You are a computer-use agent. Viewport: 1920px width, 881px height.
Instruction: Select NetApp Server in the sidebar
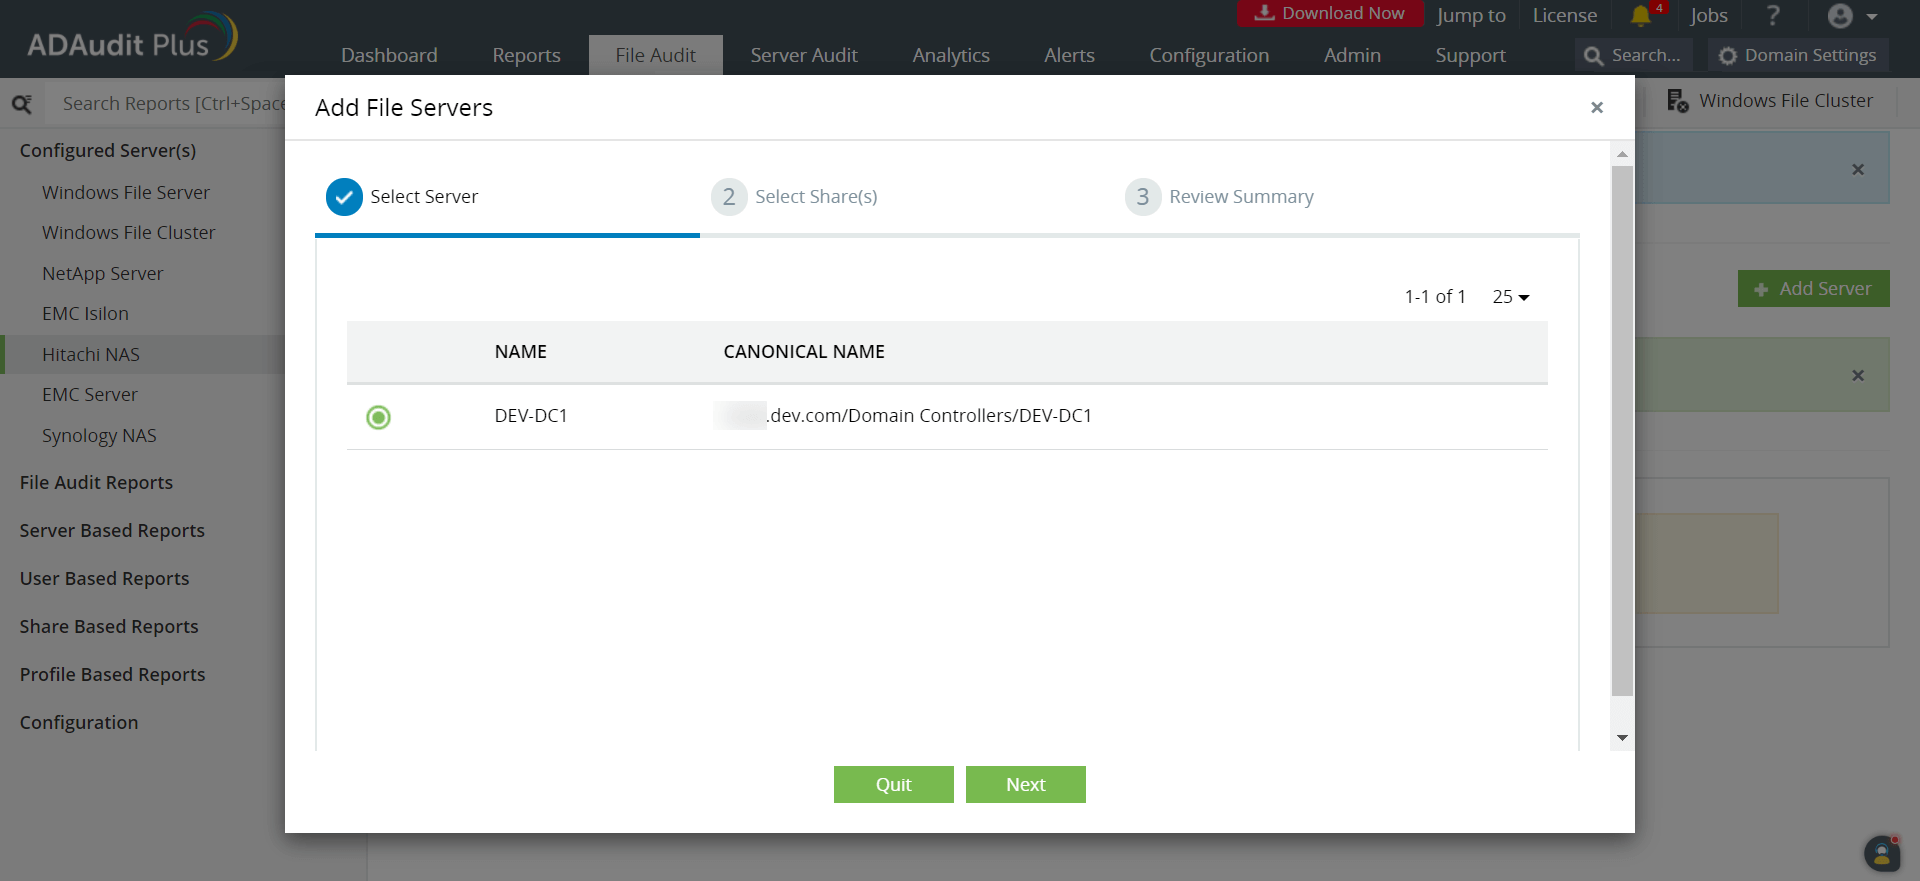coord(102,273)
